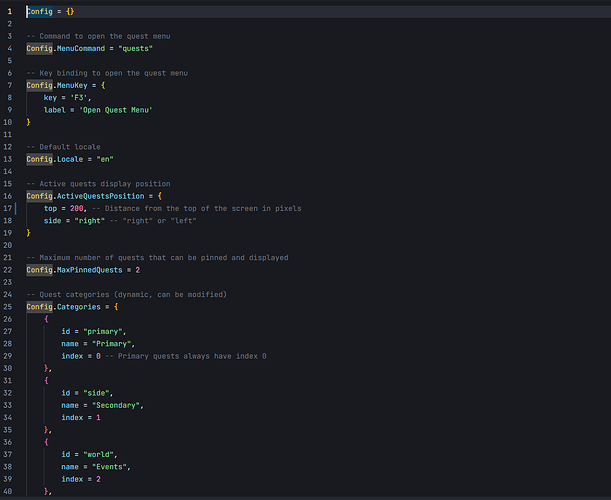
Task: Click the name value "Secondary"
Action: (116, 406)
